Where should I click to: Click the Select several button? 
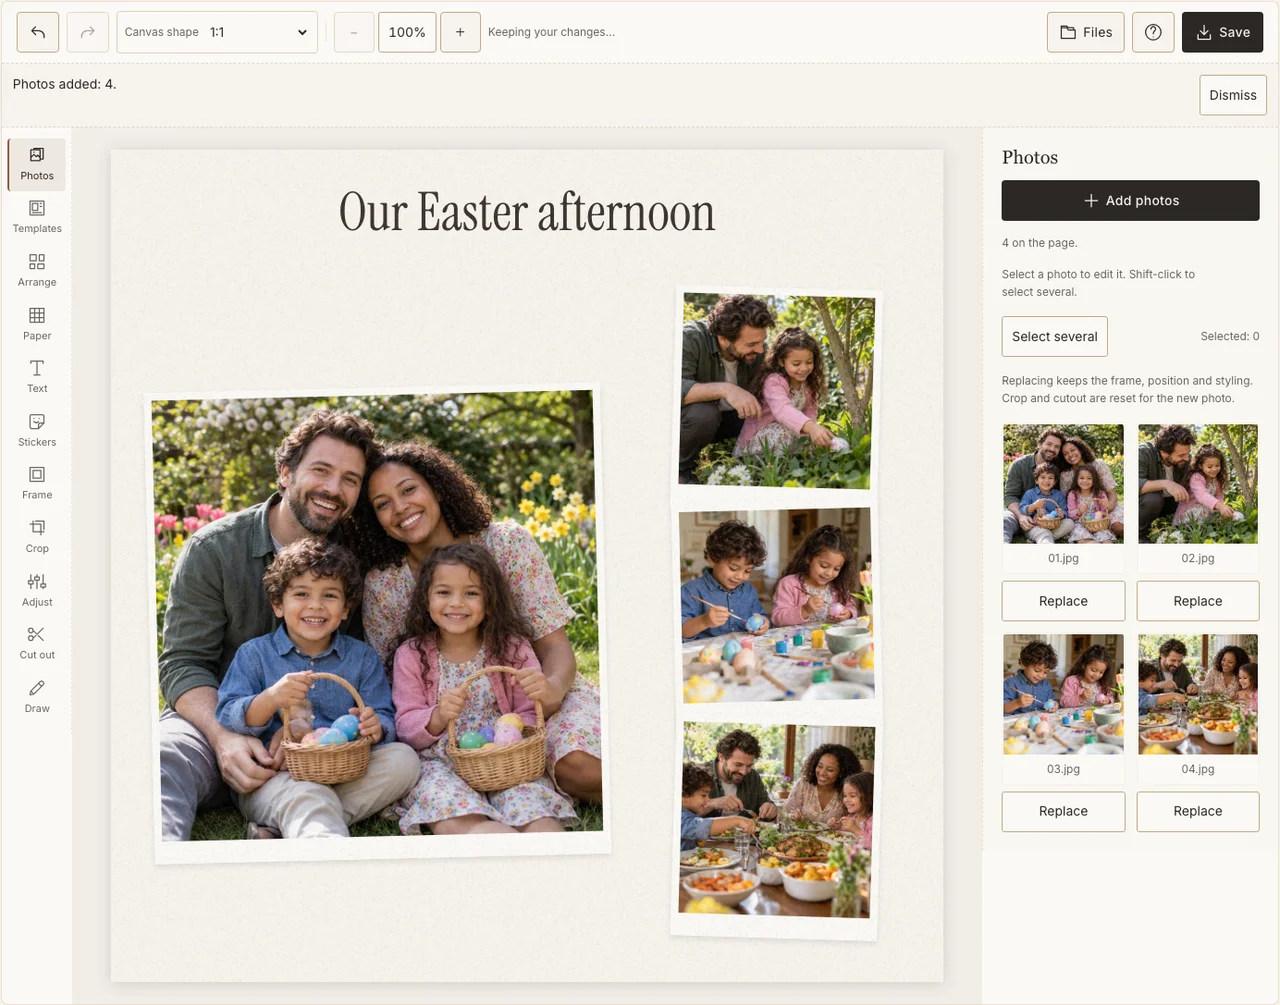tap(1055, 336)
